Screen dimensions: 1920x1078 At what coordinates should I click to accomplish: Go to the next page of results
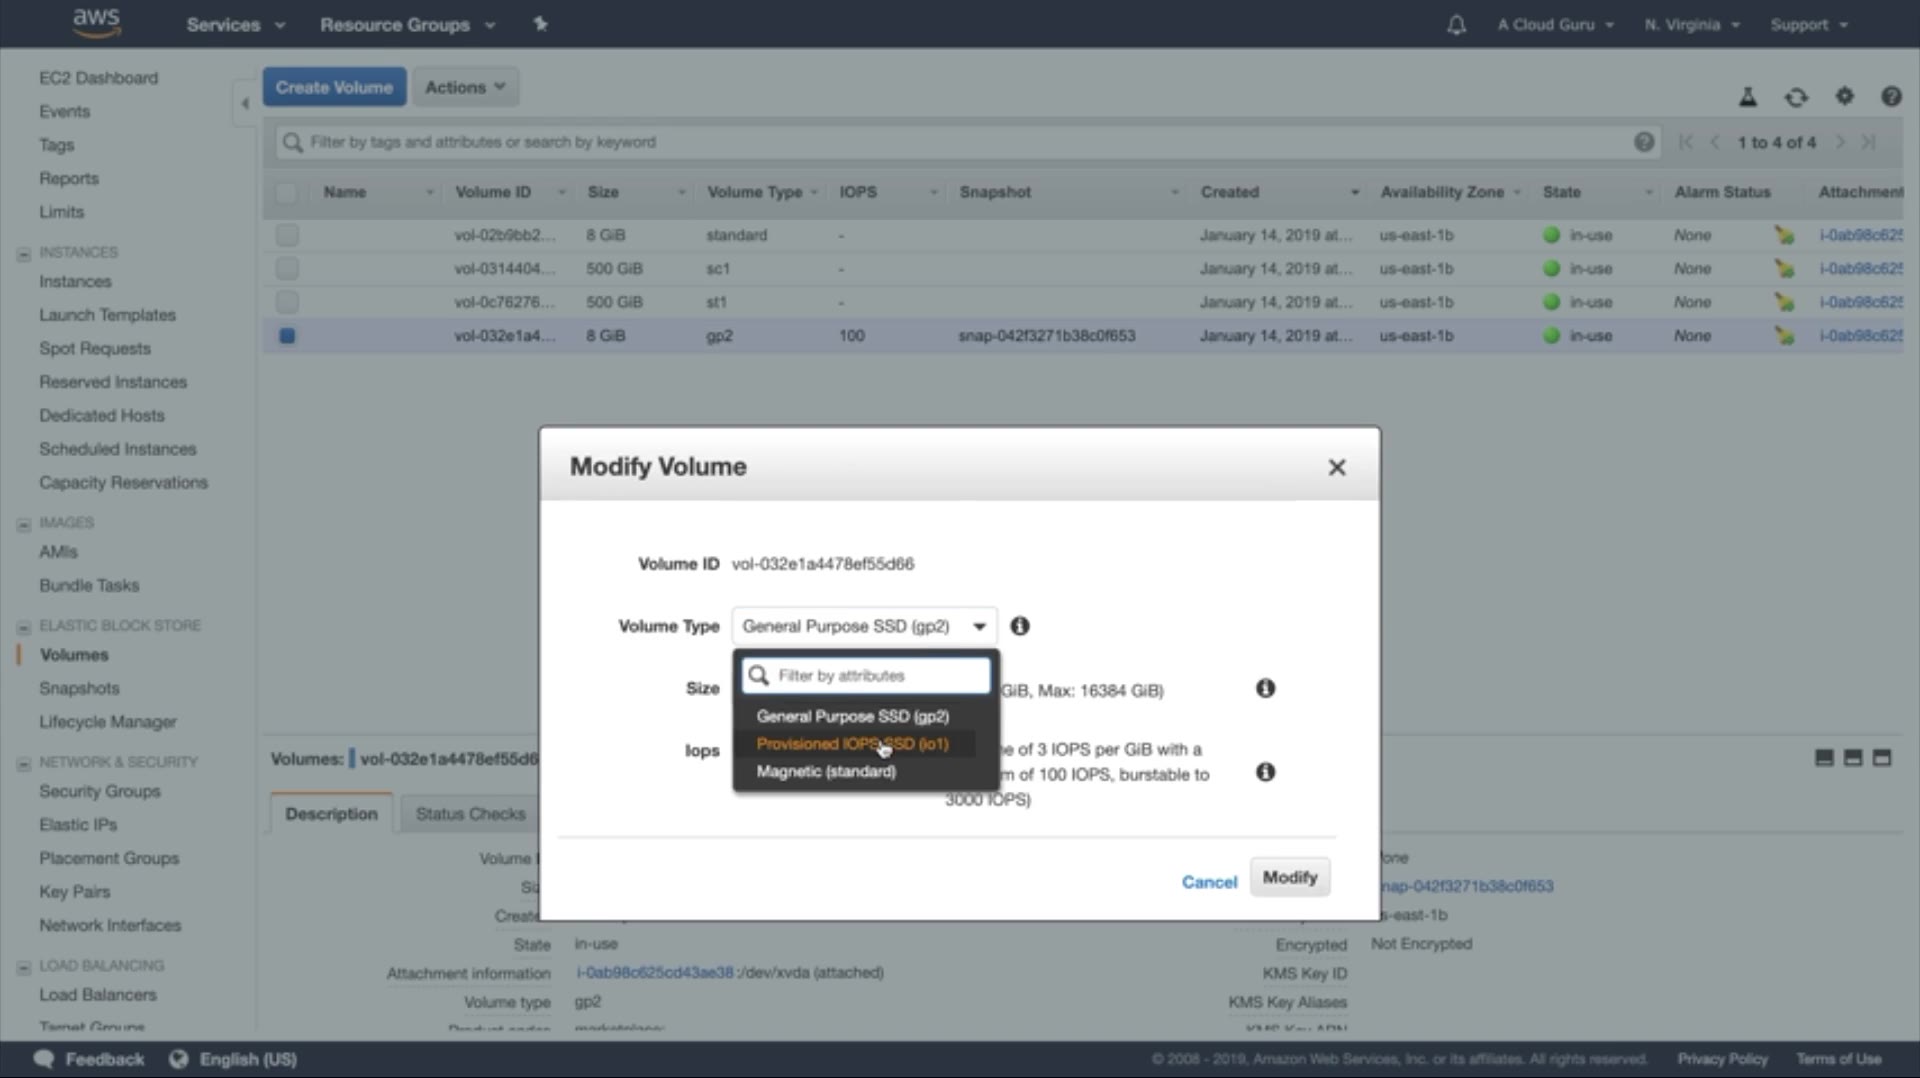point(1840,142)
